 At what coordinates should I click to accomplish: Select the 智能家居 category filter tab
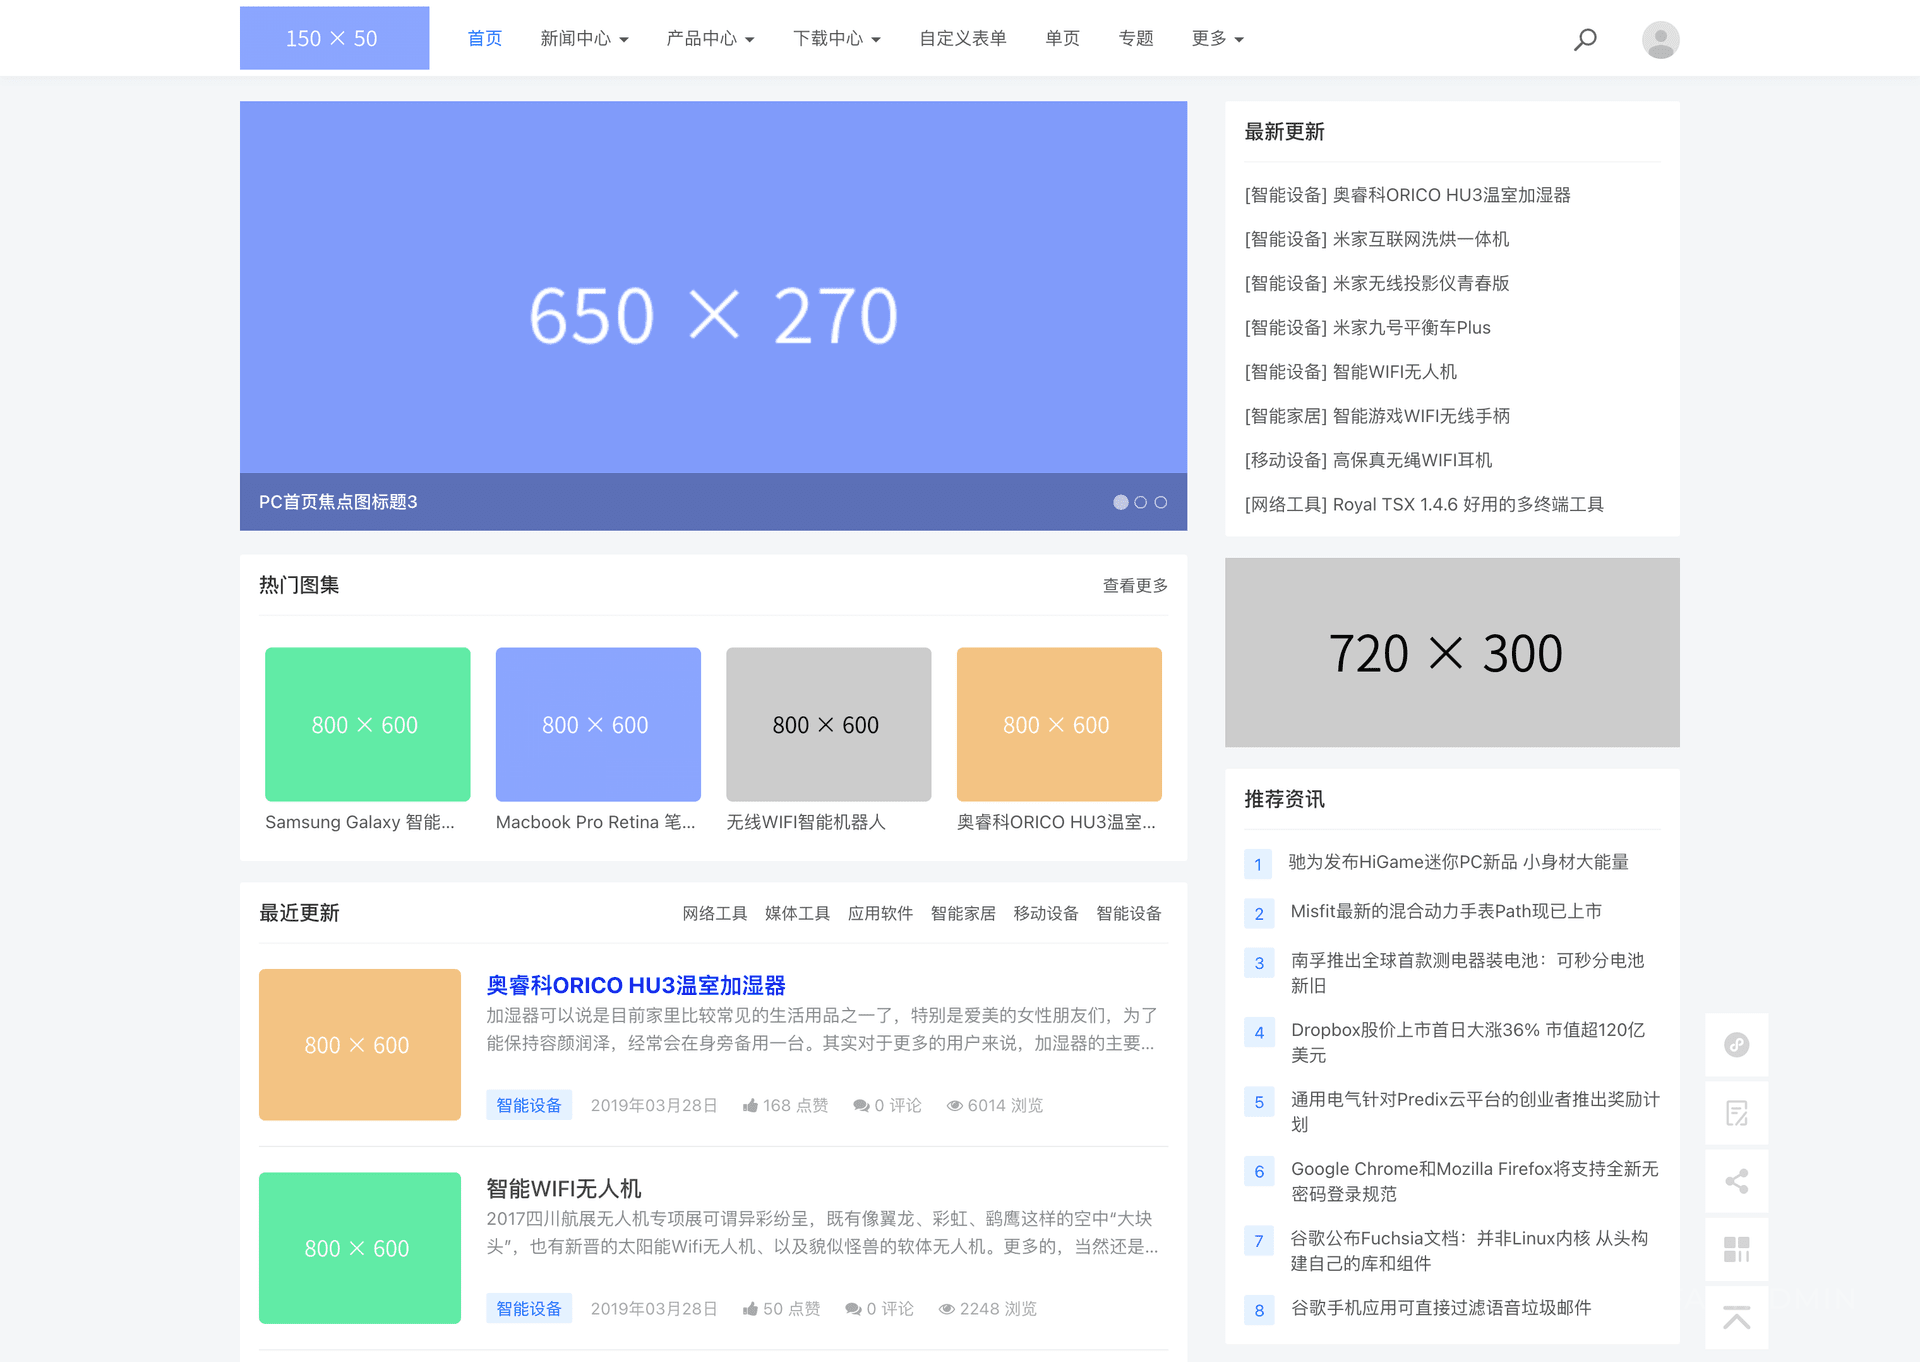[x=962, y=913]
